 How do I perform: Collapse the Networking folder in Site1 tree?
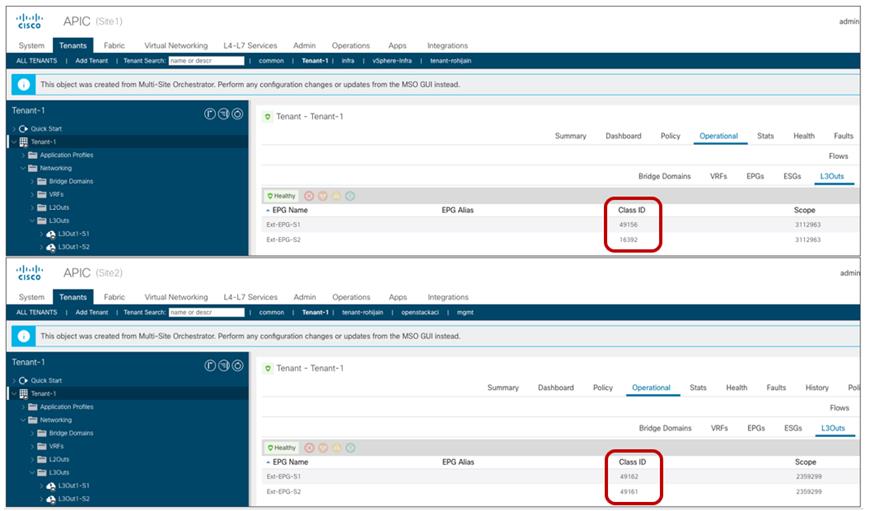23,168
